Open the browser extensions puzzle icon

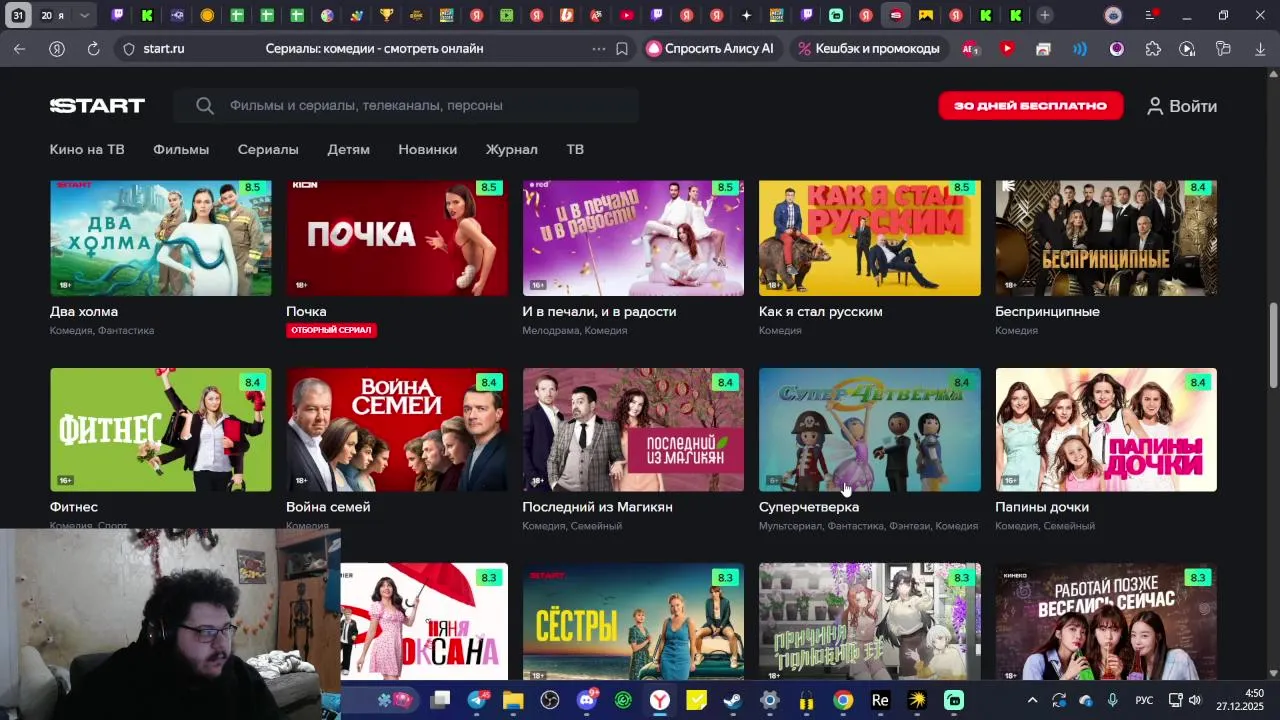click(1153, 48)
